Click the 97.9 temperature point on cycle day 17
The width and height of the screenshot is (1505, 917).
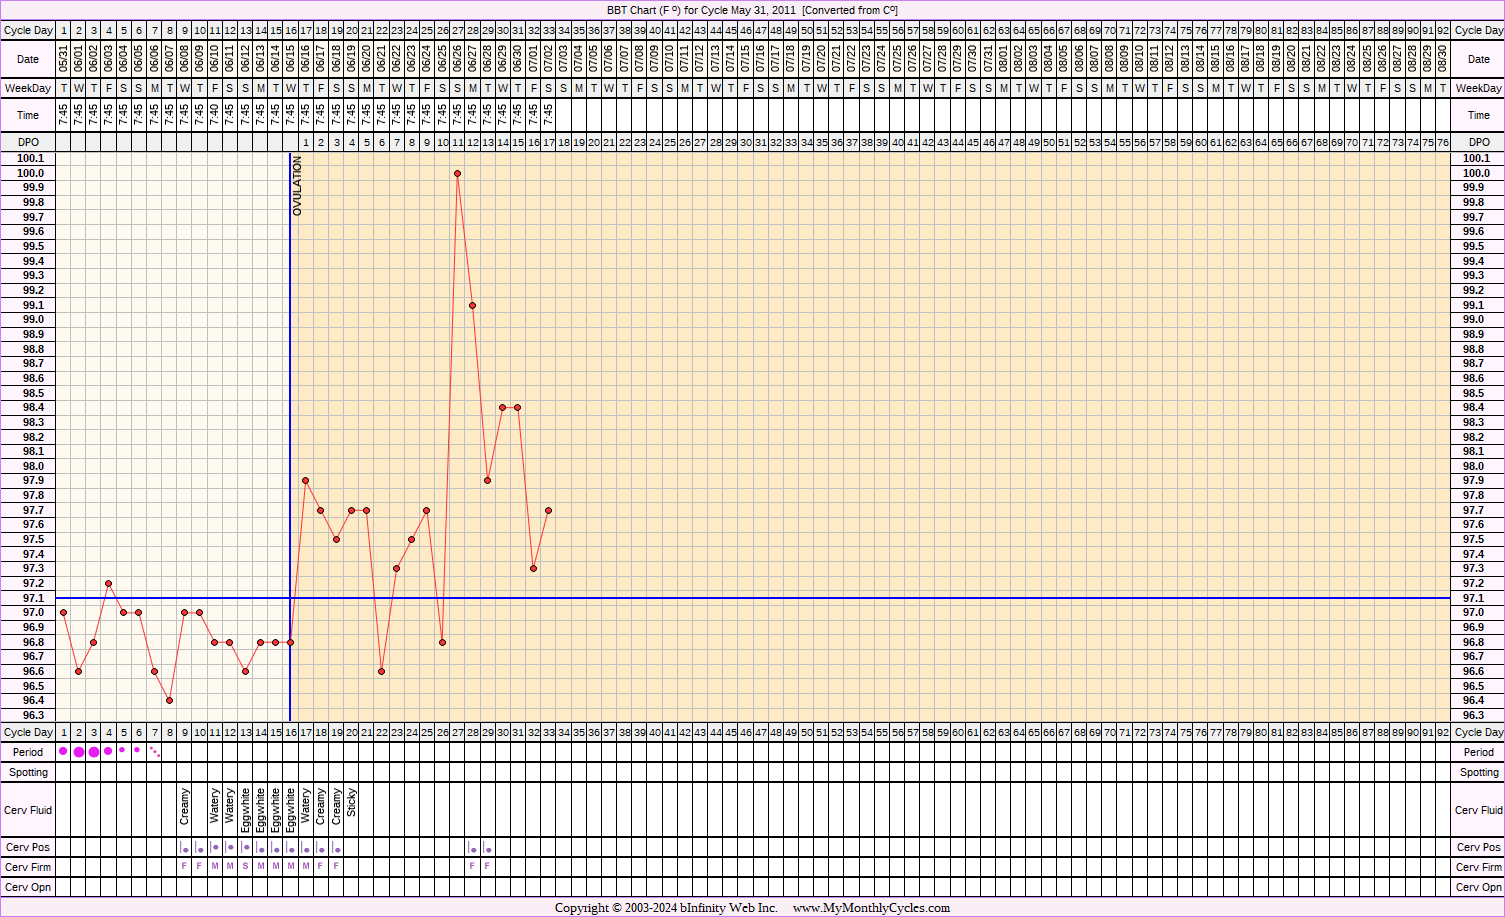(x=305, y=481)
